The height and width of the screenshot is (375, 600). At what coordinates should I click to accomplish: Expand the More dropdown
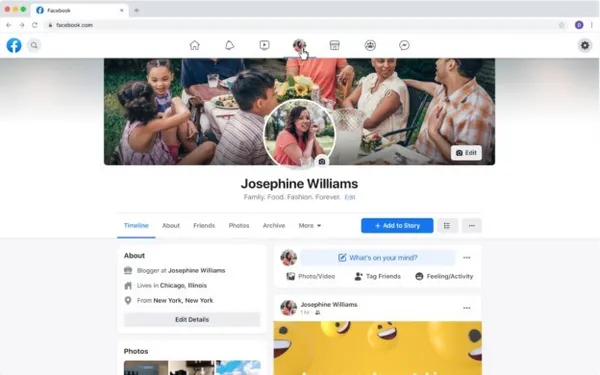coord(310,225)
